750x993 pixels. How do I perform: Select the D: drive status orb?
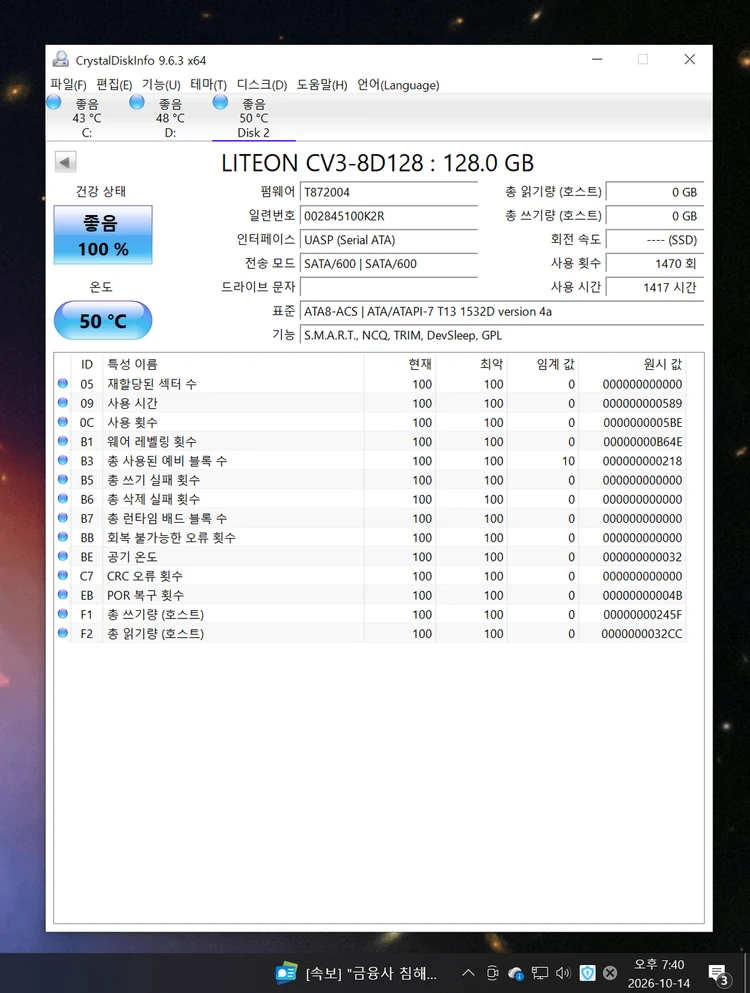pos(137,102)
